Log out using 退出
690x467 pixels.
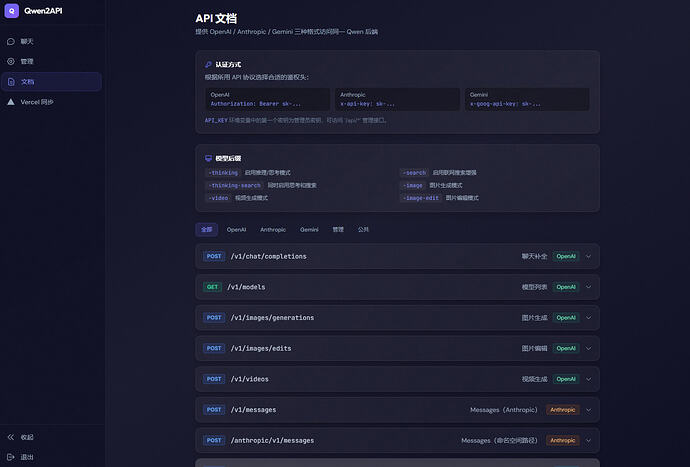pyautogui.click(x=51, y=457)
